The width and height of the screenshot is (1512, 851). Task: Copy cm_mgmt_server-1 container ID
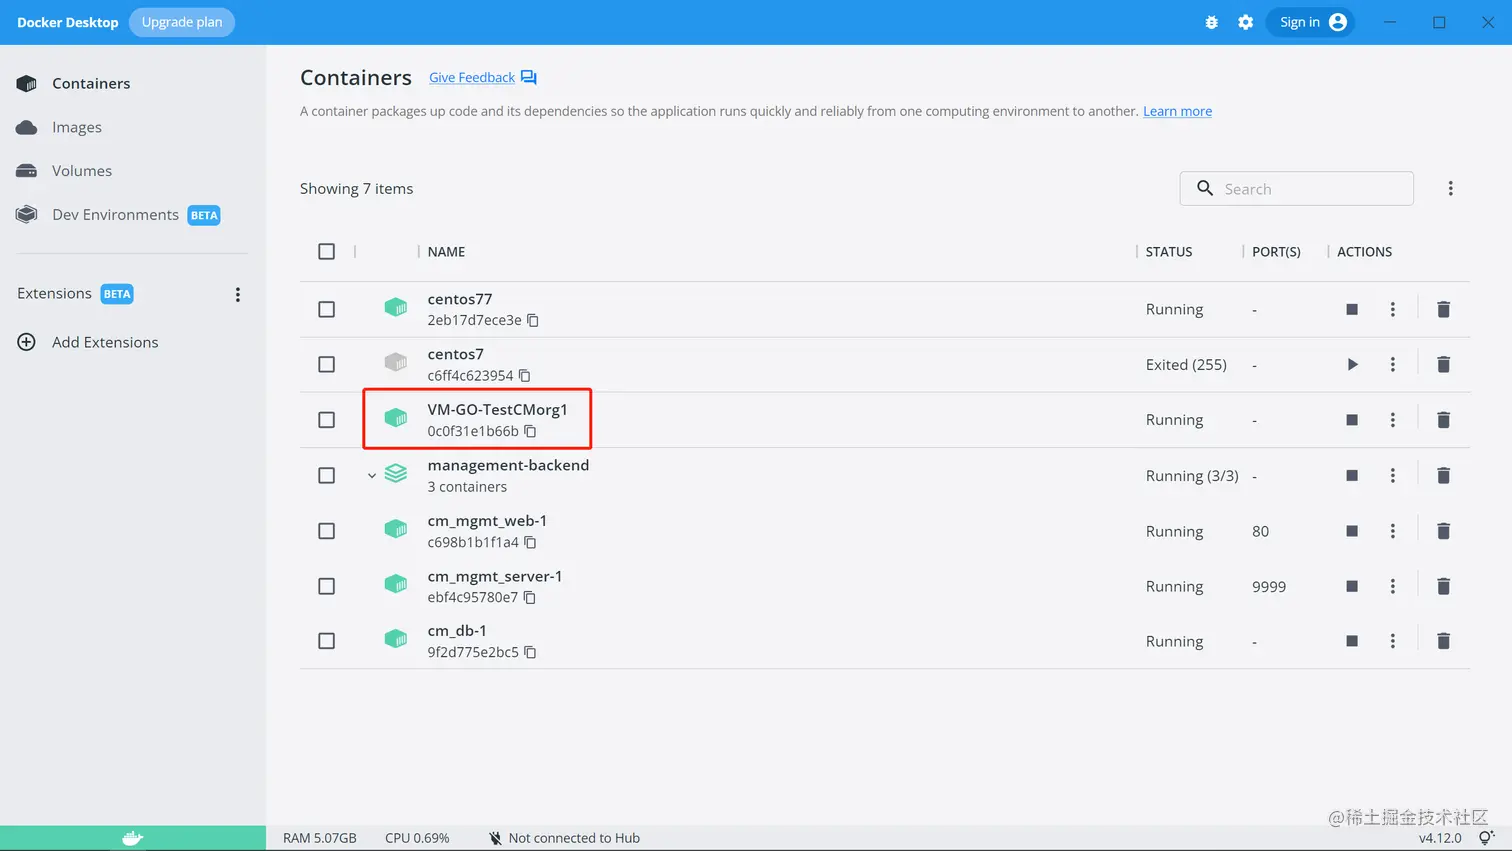coord(529,597)
